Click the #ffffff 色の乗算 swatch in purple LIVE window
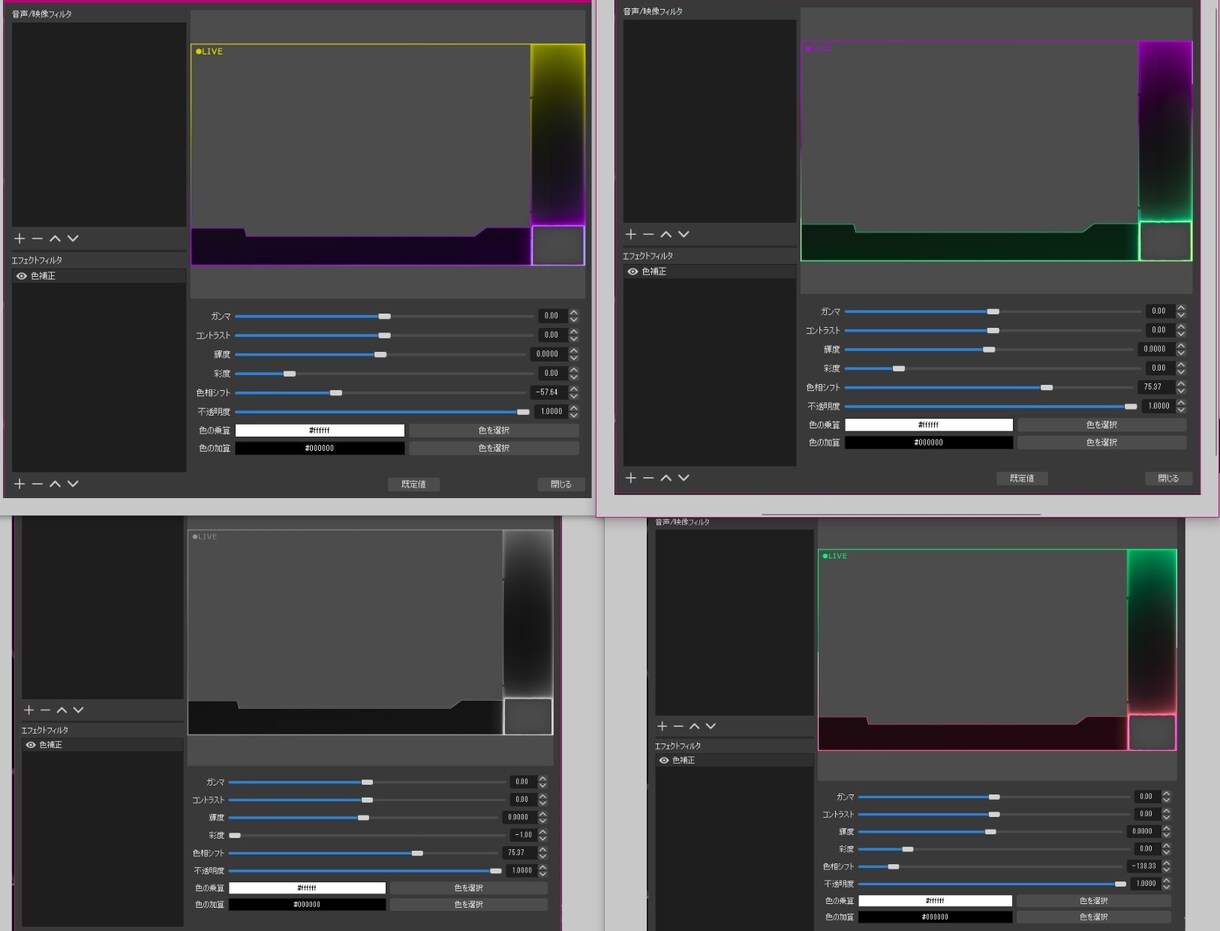 point(929,425)
